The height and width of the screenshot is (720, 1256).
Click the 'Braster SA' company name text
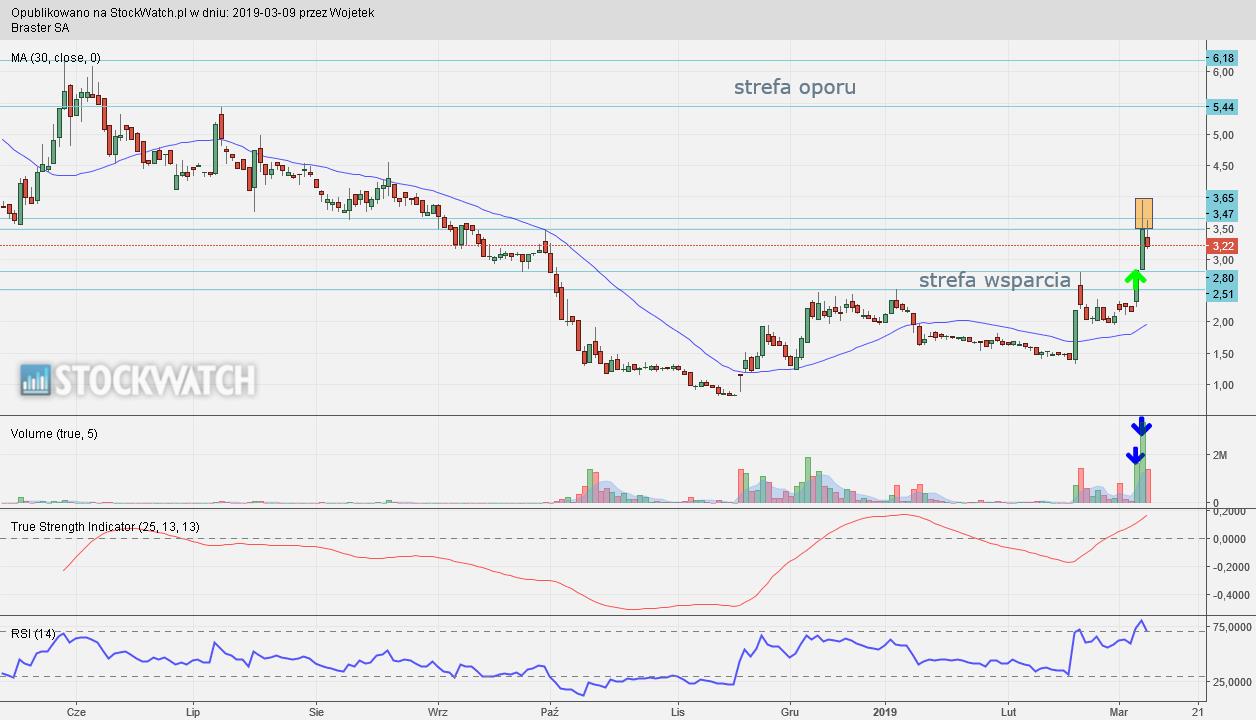coord(39,28)
